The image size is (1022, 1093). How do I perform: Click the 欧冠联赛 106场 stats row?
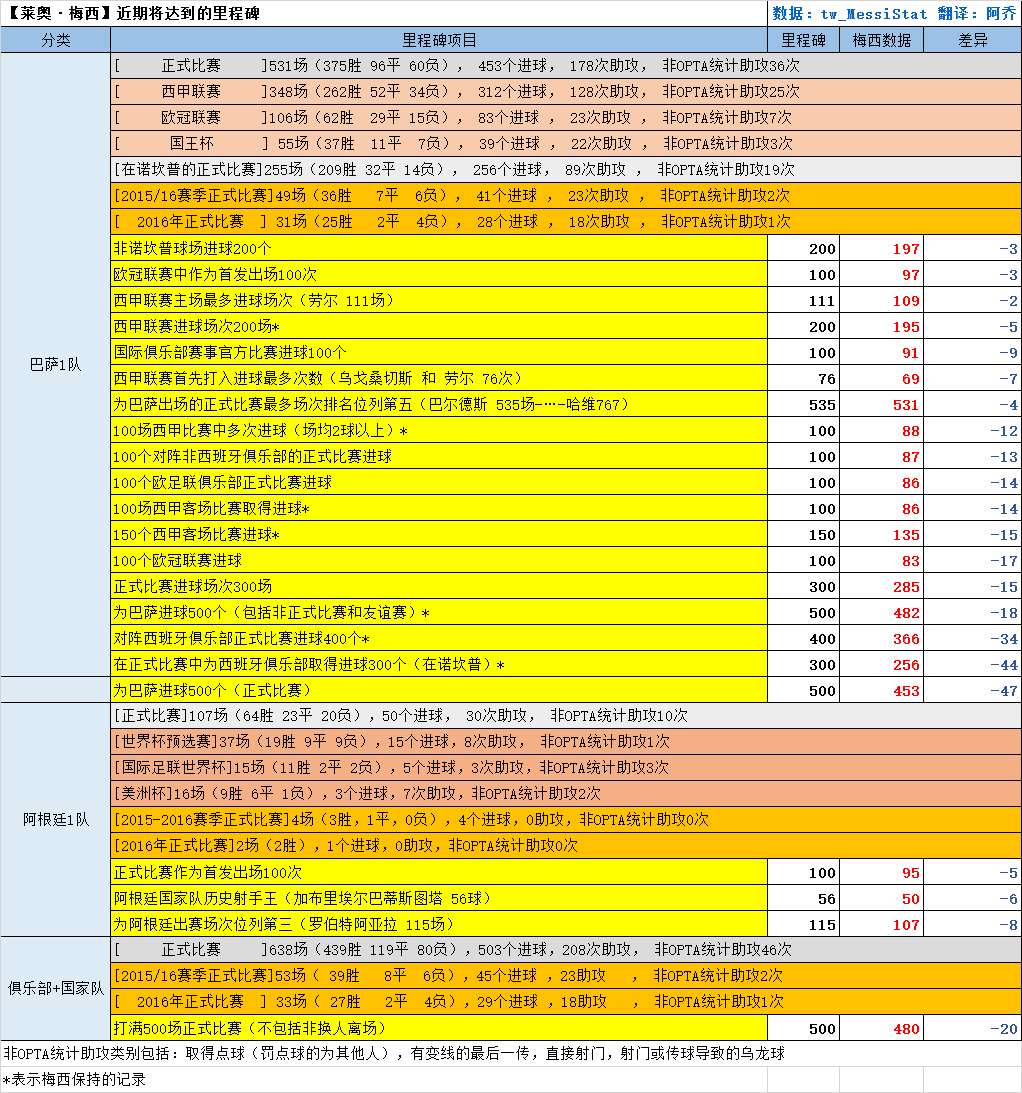pos(565,118)
